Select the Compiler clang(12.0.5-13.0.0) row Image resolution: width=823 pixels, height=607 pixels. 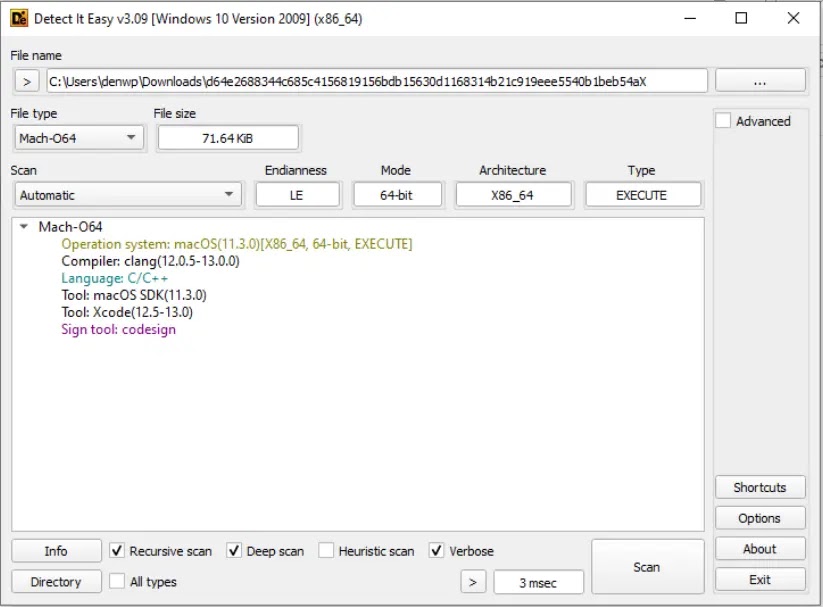point(150,261)
